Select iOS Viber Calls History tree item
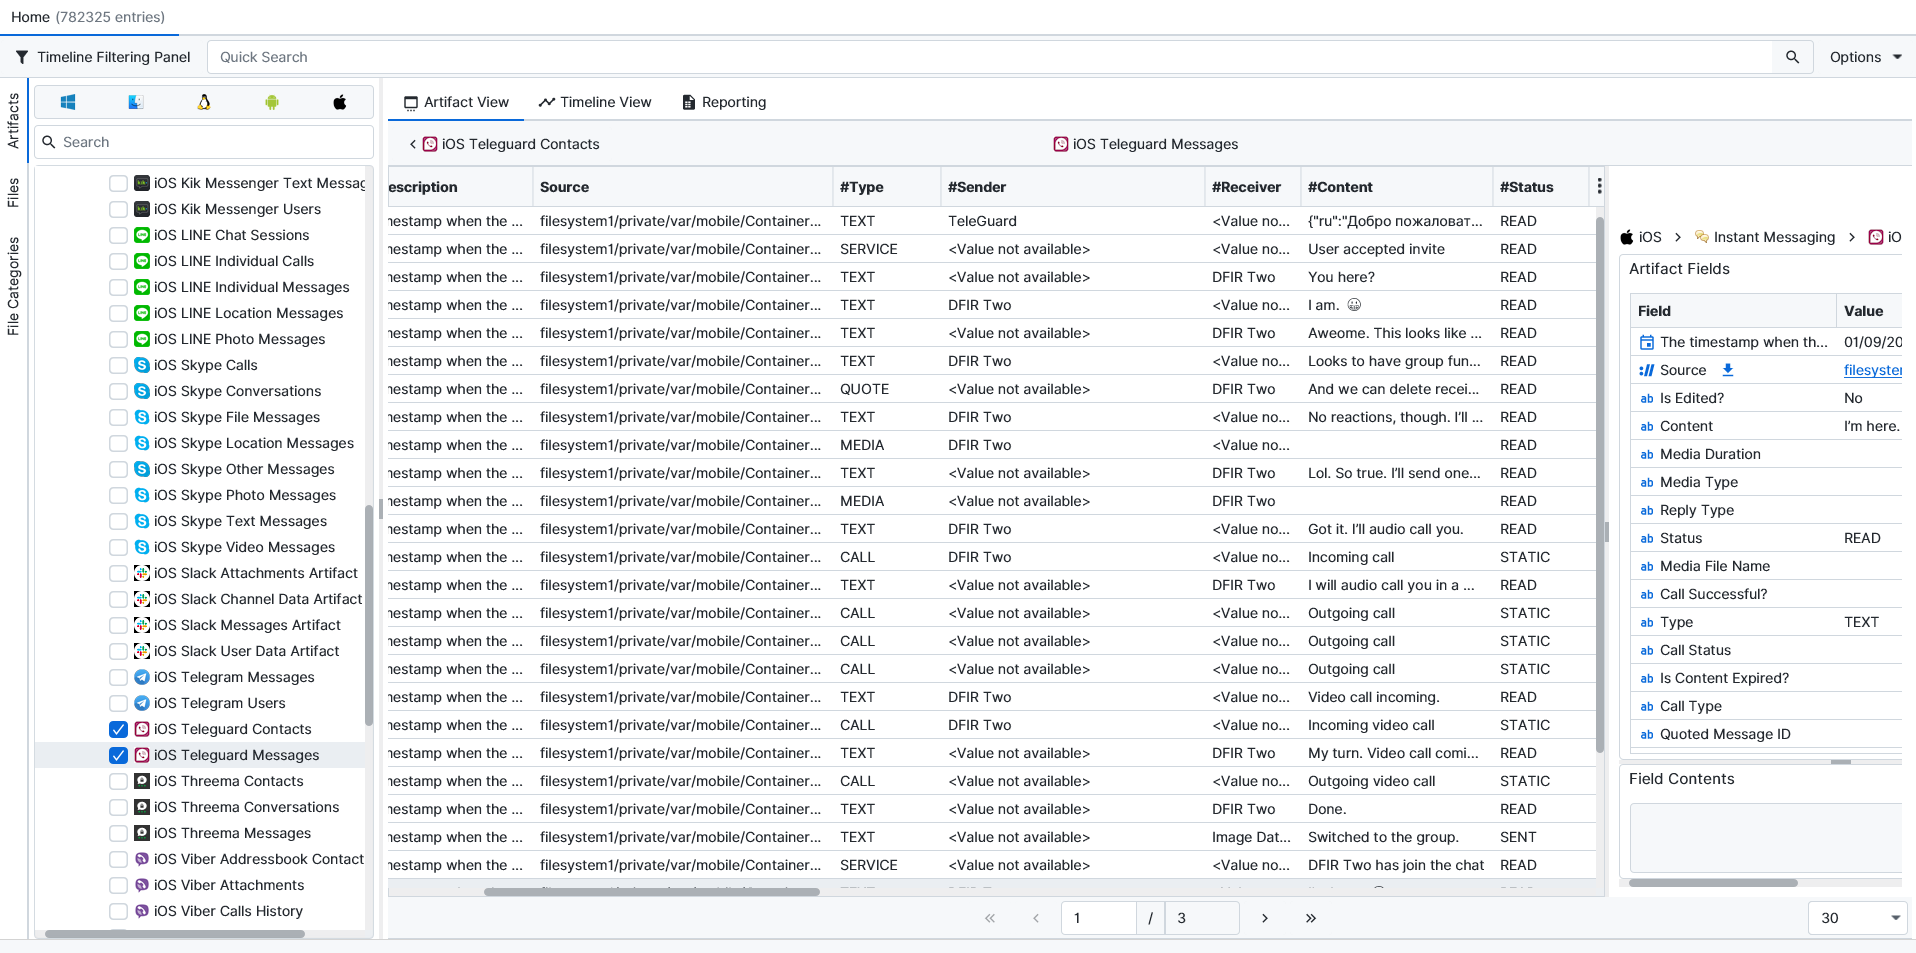 (x=228, y=911)
